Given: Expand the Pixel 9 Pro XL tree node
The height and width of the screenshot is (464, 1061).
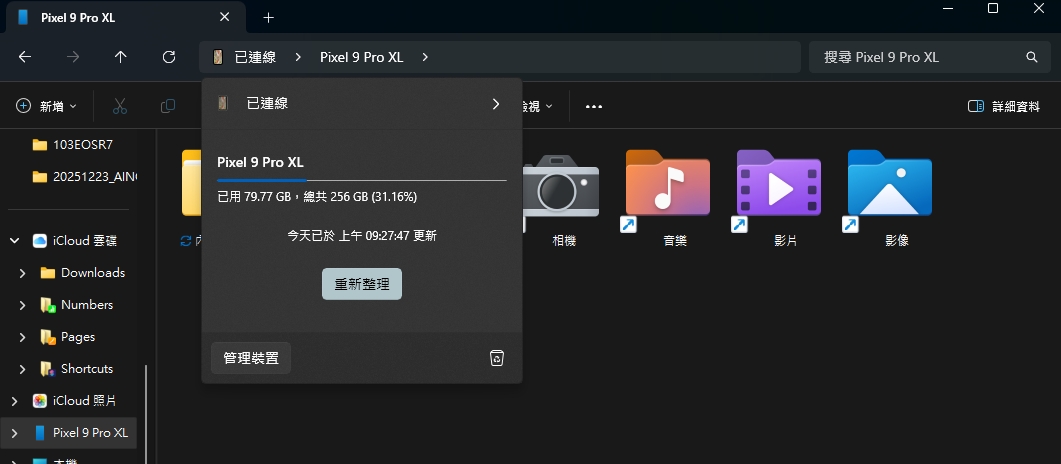Looking at the screenshot, I should point(14,433).
